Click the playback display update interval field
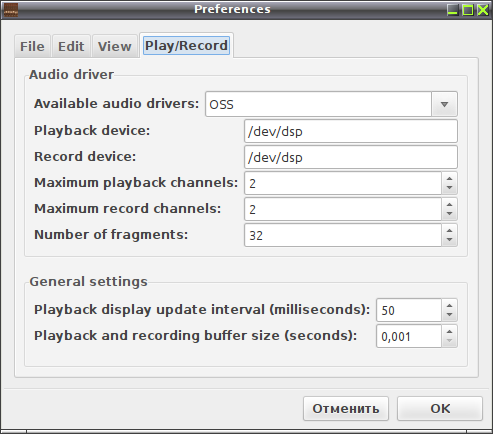This screenshot has width=493, height=434. point(409,310)
